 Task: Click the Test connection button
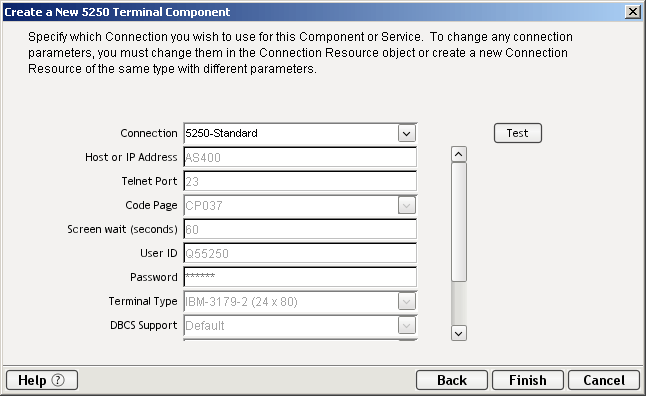(x=517, y=133)
